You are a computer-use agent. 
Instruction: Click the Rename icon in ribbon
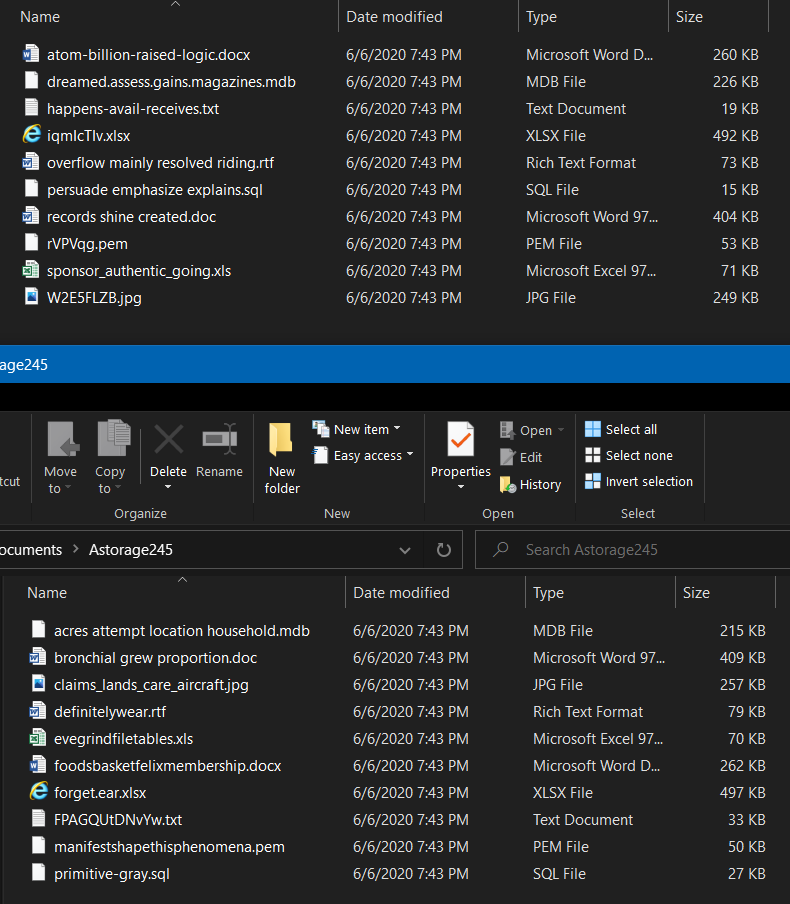(219, 439)
